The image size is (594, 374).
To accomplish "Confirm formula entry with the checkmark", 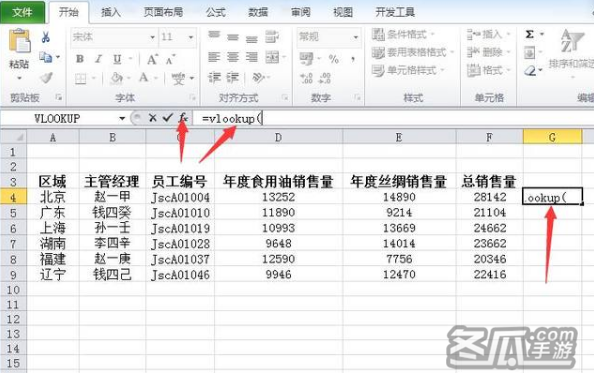I will point(168,118).
